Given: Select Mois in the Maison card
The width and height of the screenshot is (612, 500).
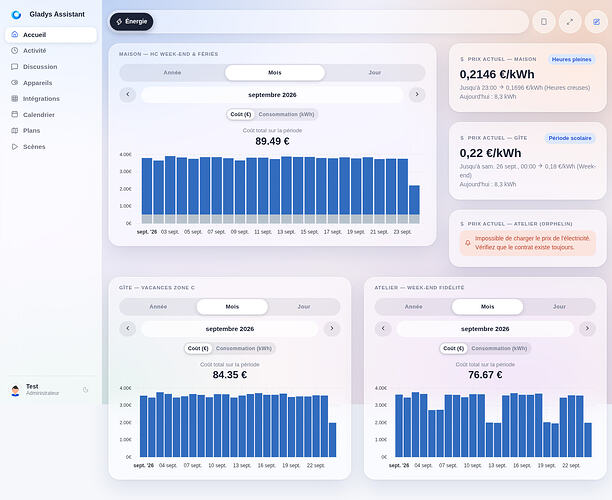Looking at the screenshot, I should (275, 73).
